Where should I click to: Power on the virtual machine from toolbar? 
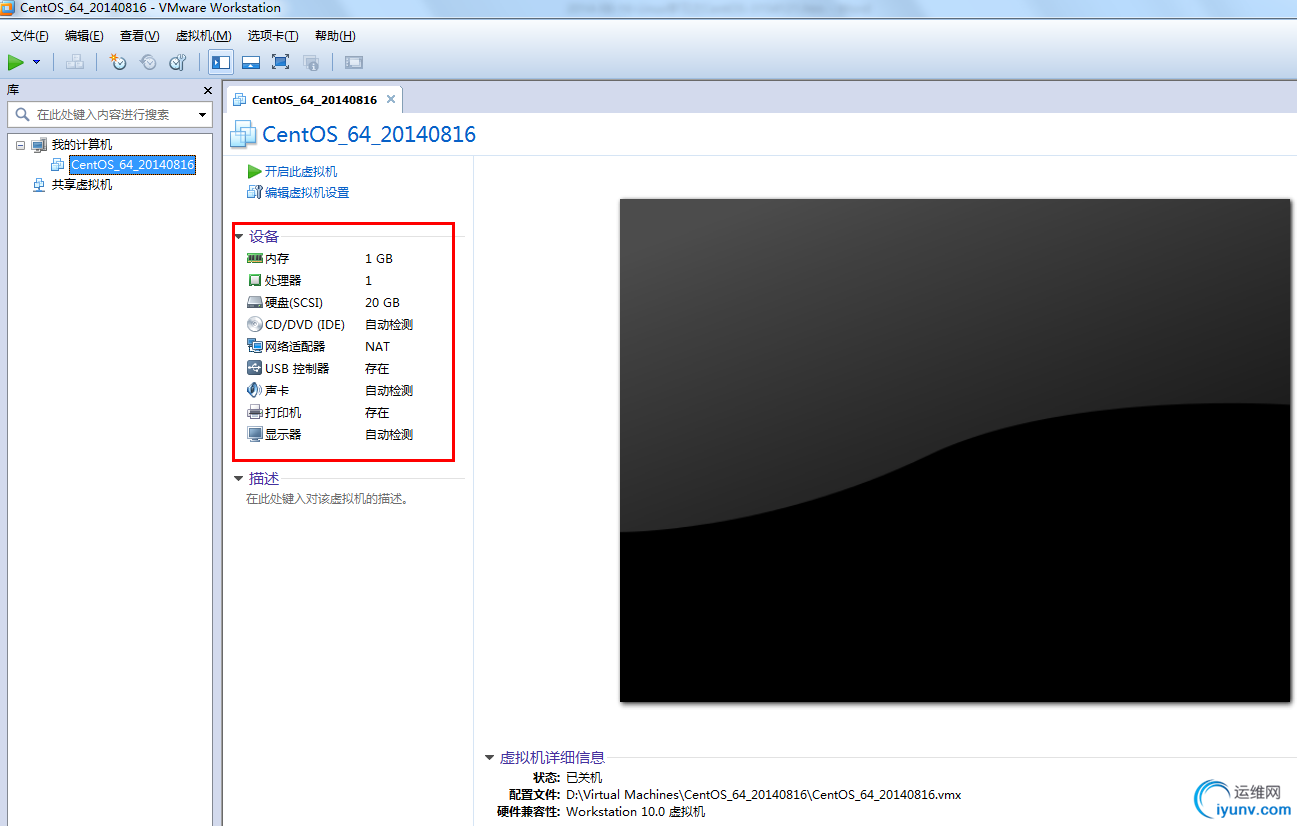14,62
